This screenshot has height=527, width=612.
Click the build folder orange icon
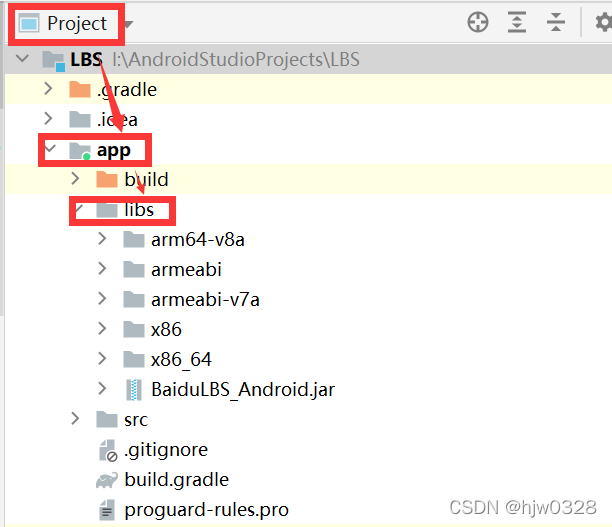(107, 179)
